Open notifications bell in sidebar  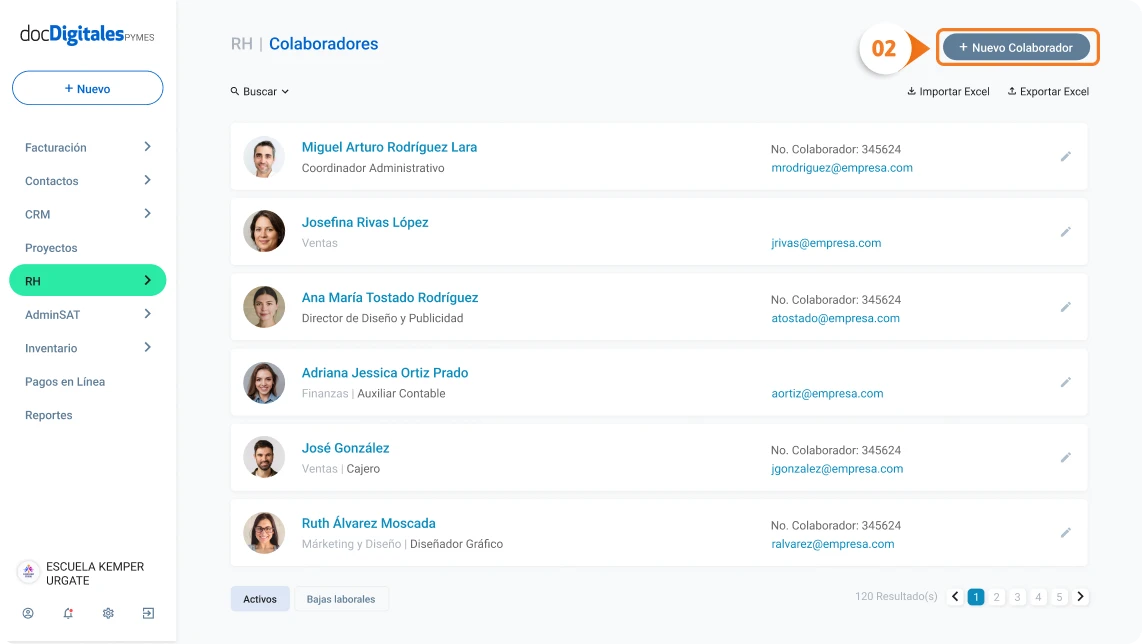point(68,613)
